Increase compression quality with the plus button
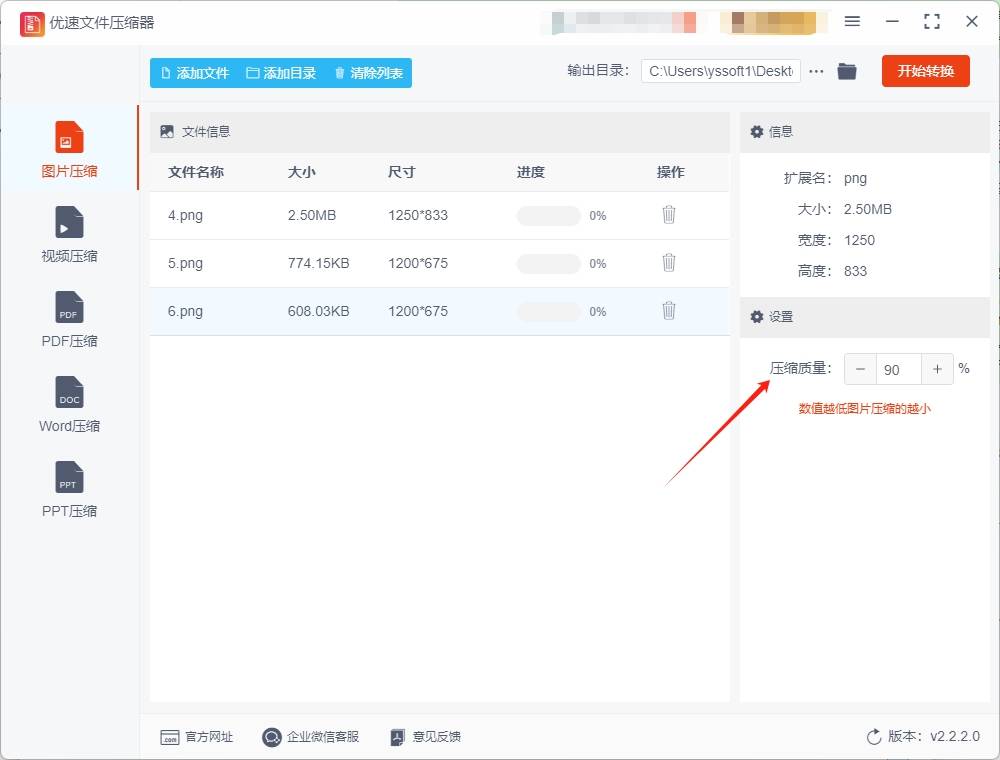Image resolution: width=1000 pixels, height=760 pixels. (937, 369)
